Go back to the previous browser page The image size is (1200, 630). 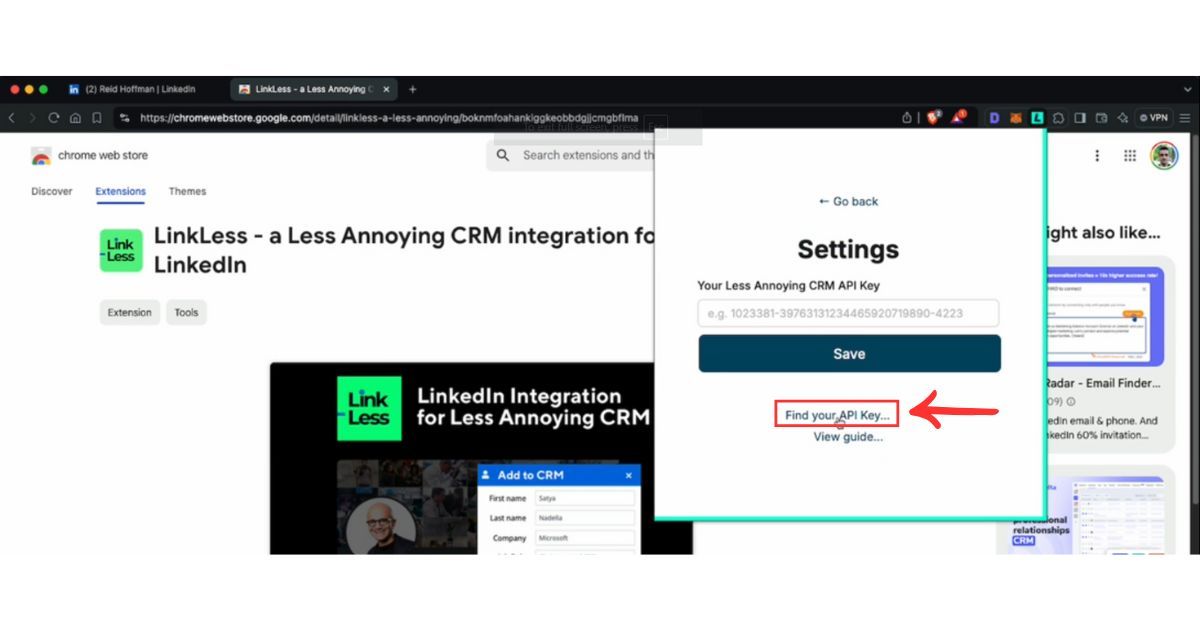12,118
